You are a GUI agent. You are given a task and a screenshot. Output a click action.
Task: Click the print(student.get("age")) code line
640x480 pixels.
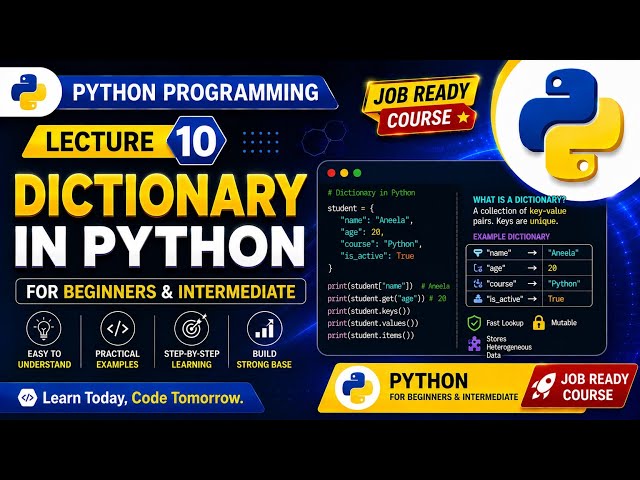point(376,298)
